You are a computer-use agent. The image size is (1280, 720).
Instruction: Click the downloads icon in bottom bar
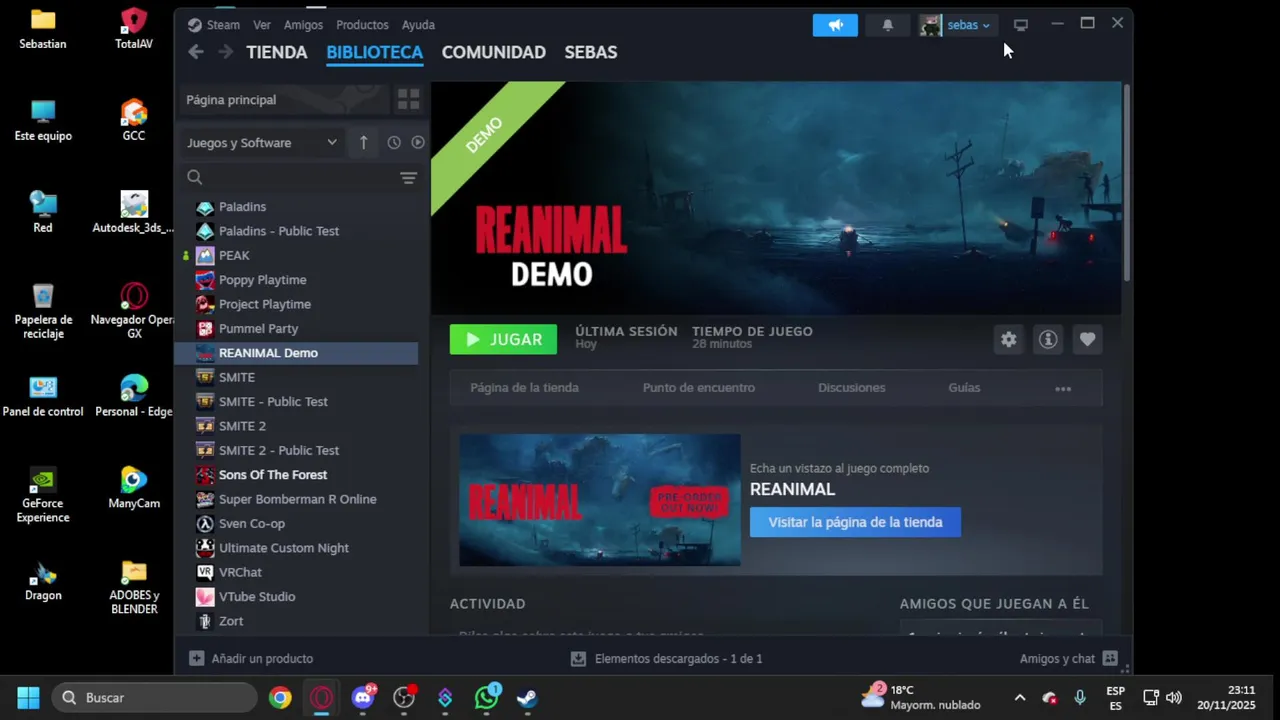click(x=578, y=659)
